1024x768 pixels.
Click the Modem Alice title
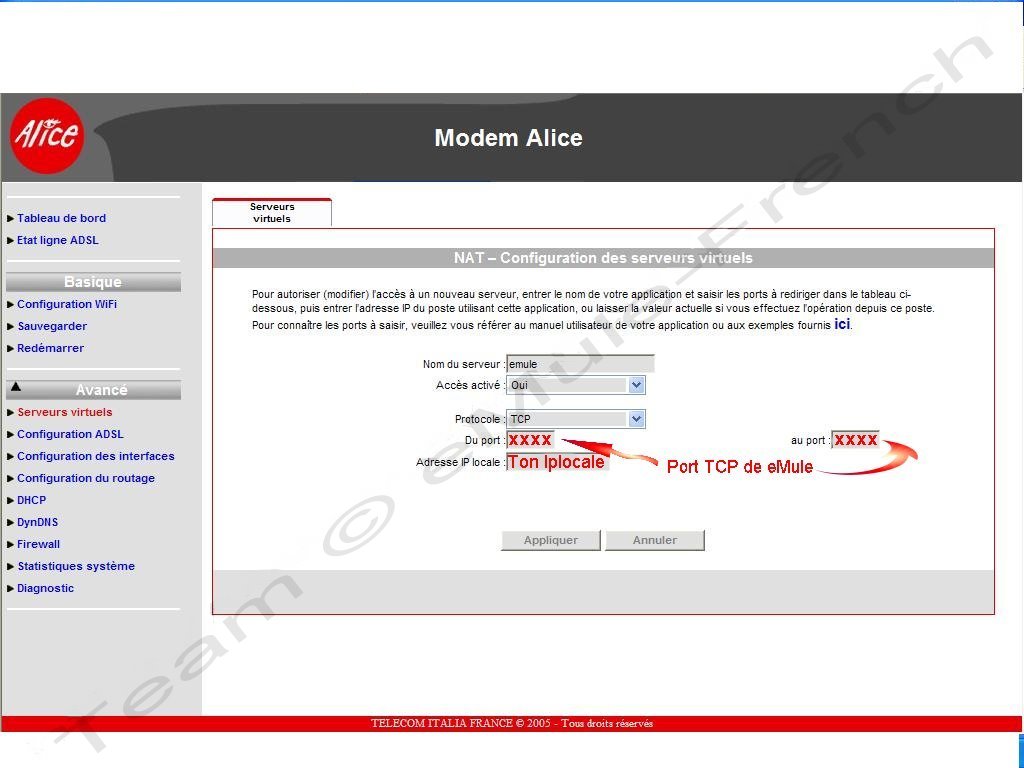pyautogui.click(x=509, y=138)
